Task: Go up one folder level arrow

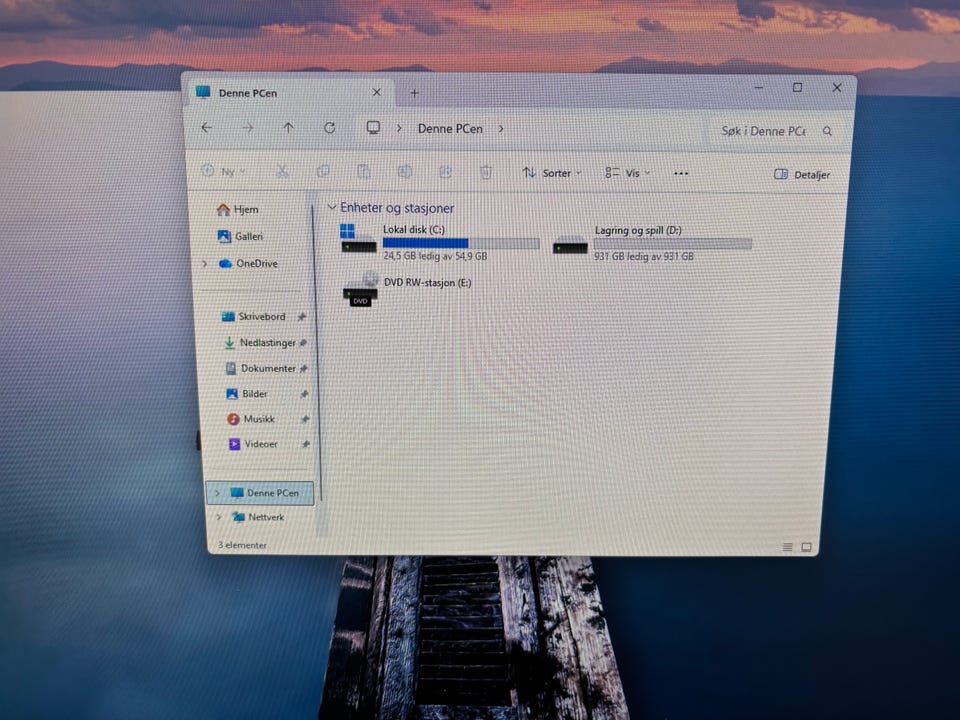Action: 288,127
